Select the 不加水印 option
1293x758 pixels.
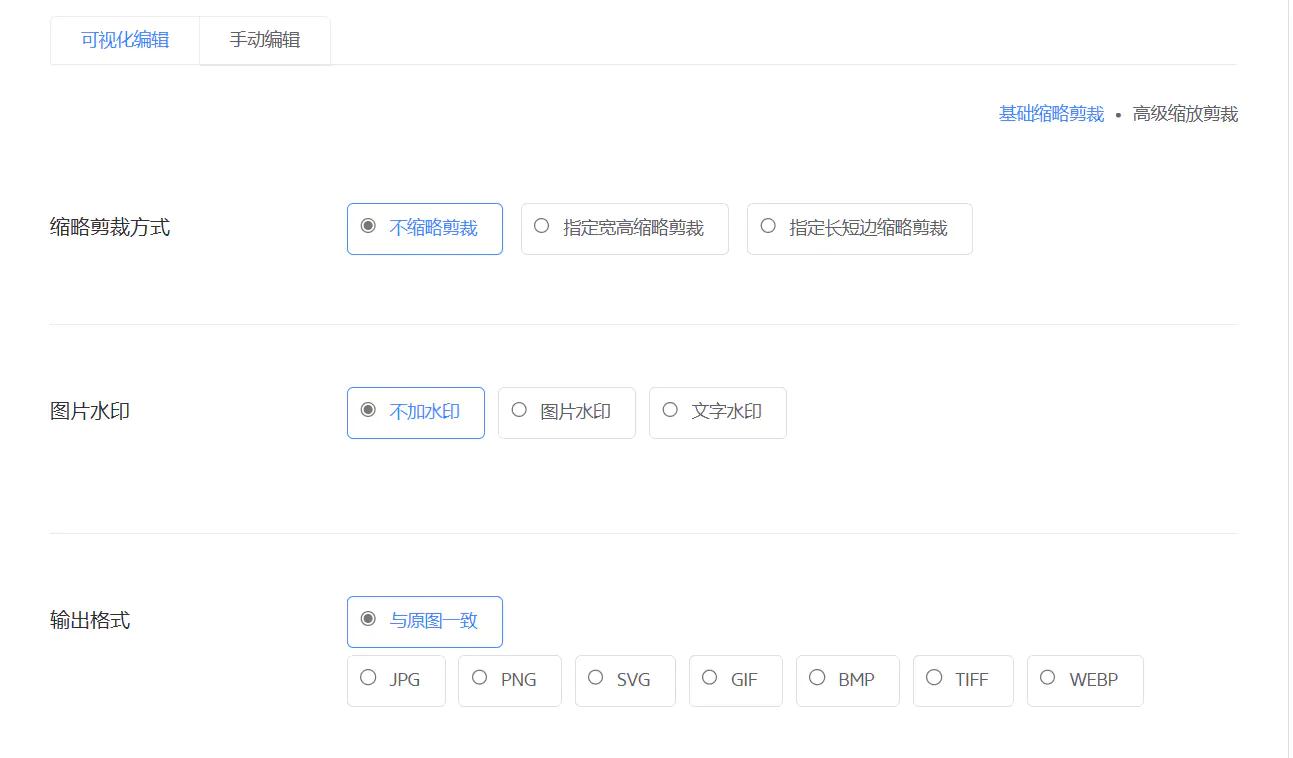coord(415,412)
